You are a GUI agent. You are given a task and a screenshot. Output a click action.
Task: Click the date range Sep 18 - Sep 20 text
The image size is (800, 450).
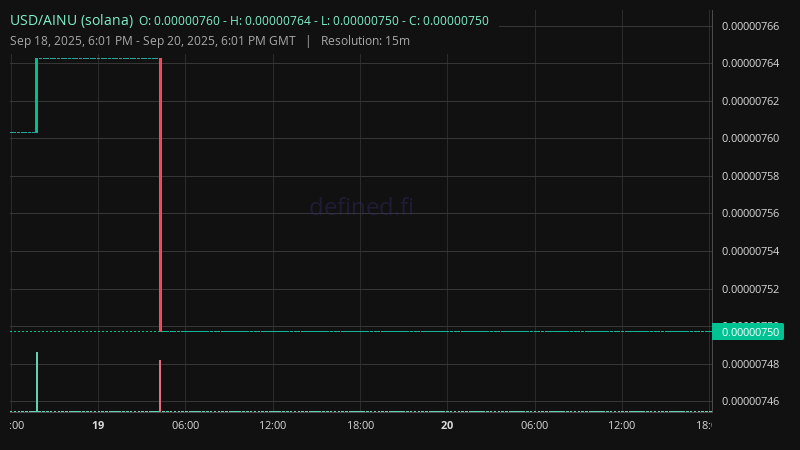(153, 41)
